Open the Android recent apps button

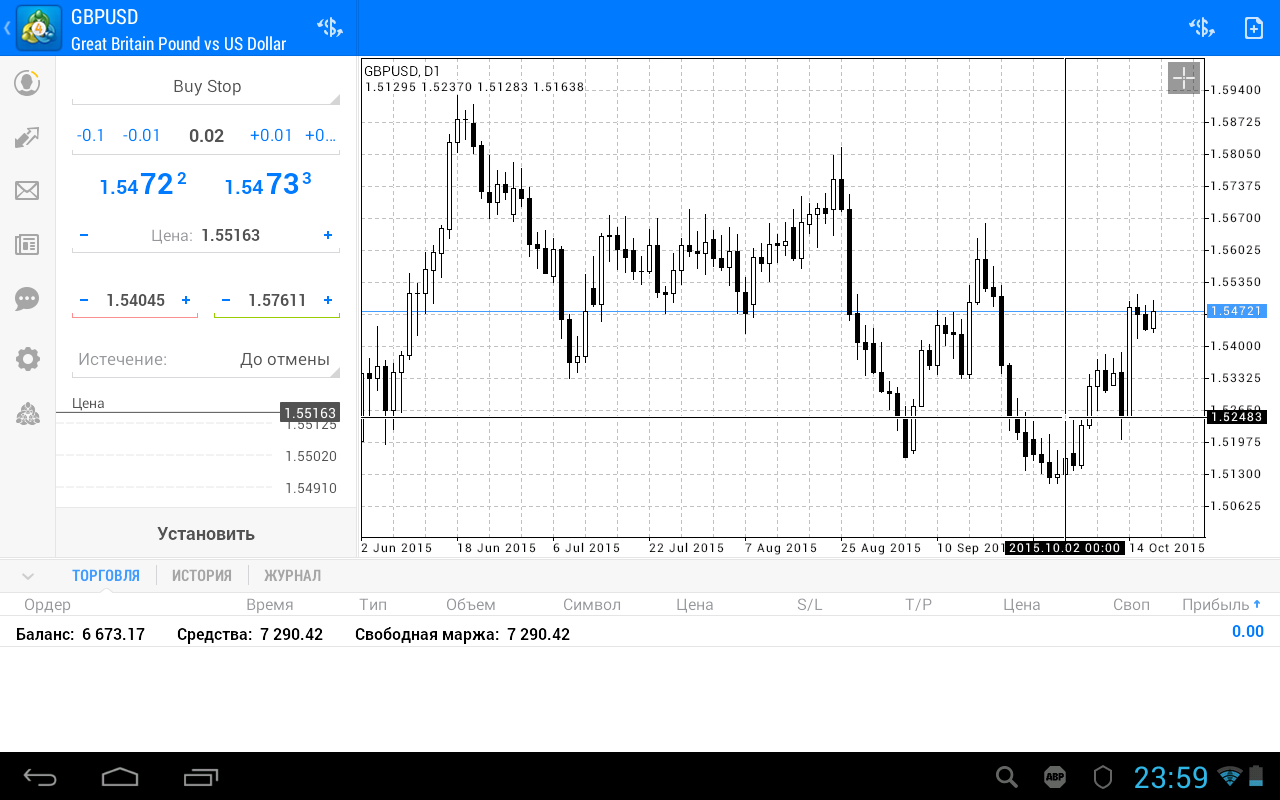(201, 777)
